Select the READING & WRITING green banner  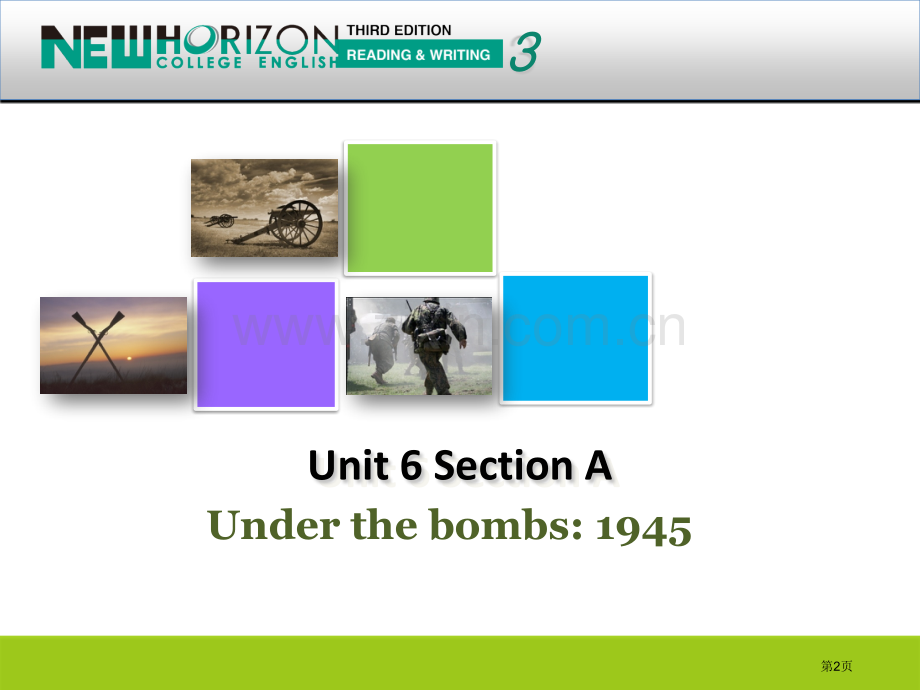pos(418,55)
